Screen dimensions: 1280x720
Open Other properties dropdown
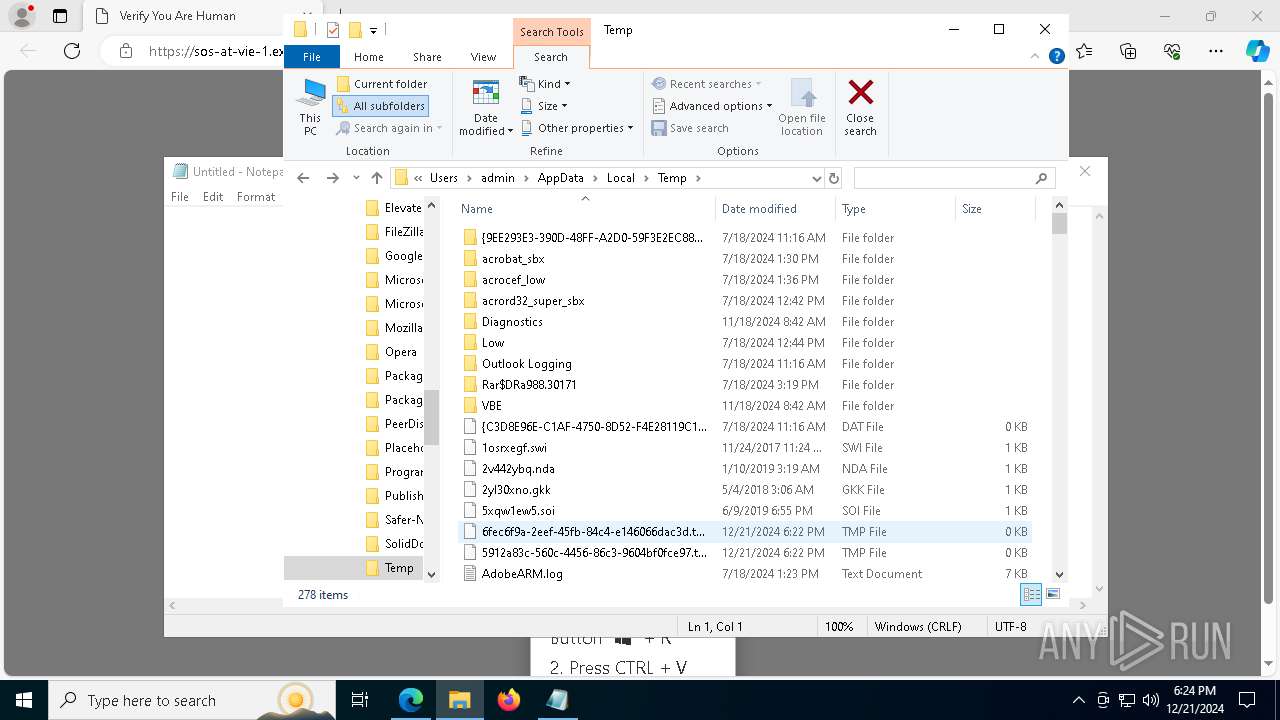click(x=577, y=128)
